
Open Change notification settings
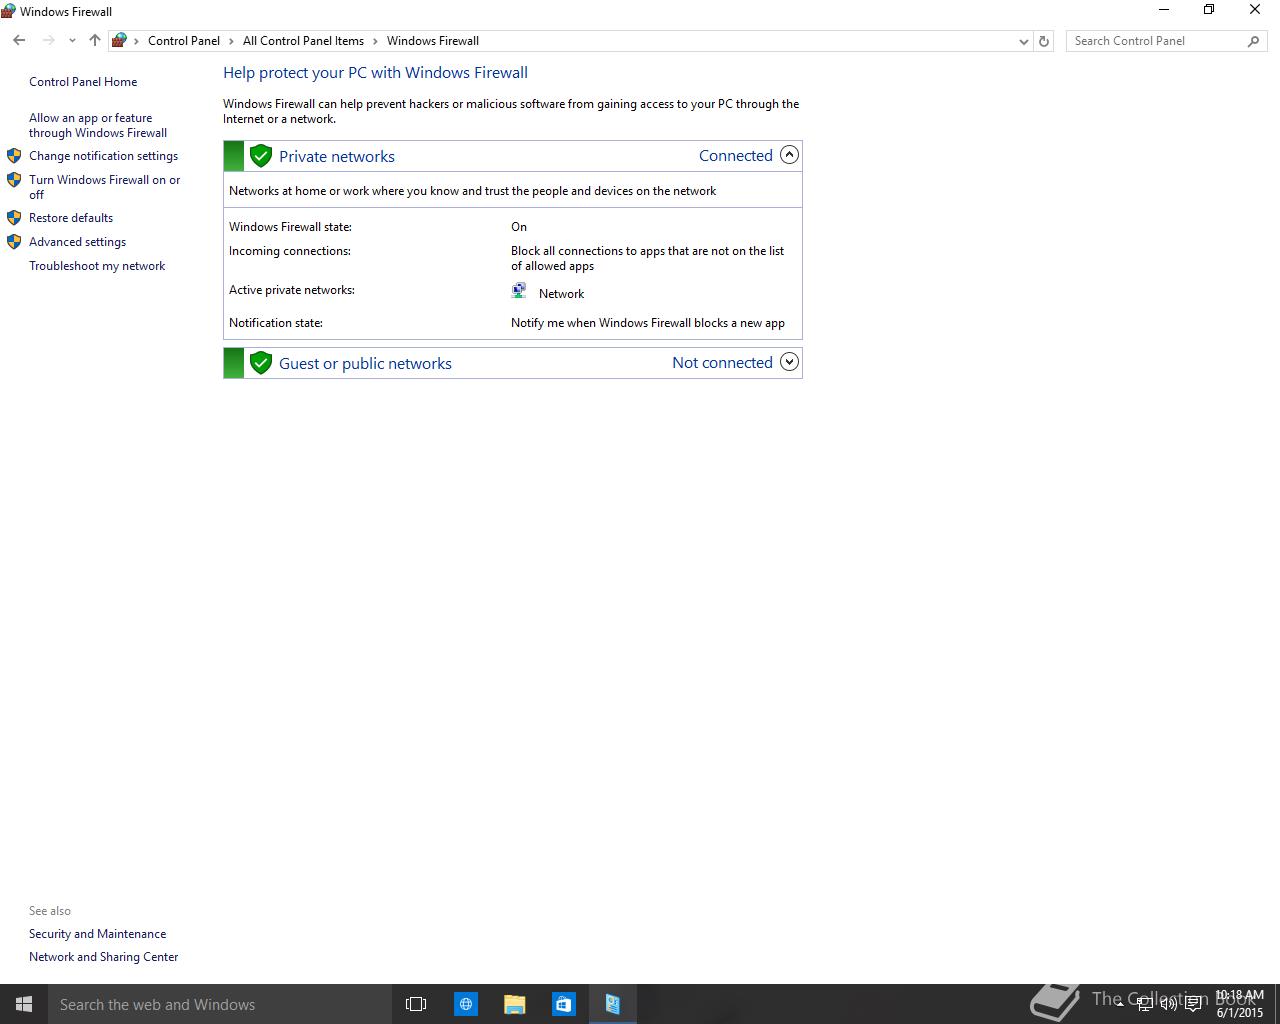pyautogui.click(x=103, y=156)
